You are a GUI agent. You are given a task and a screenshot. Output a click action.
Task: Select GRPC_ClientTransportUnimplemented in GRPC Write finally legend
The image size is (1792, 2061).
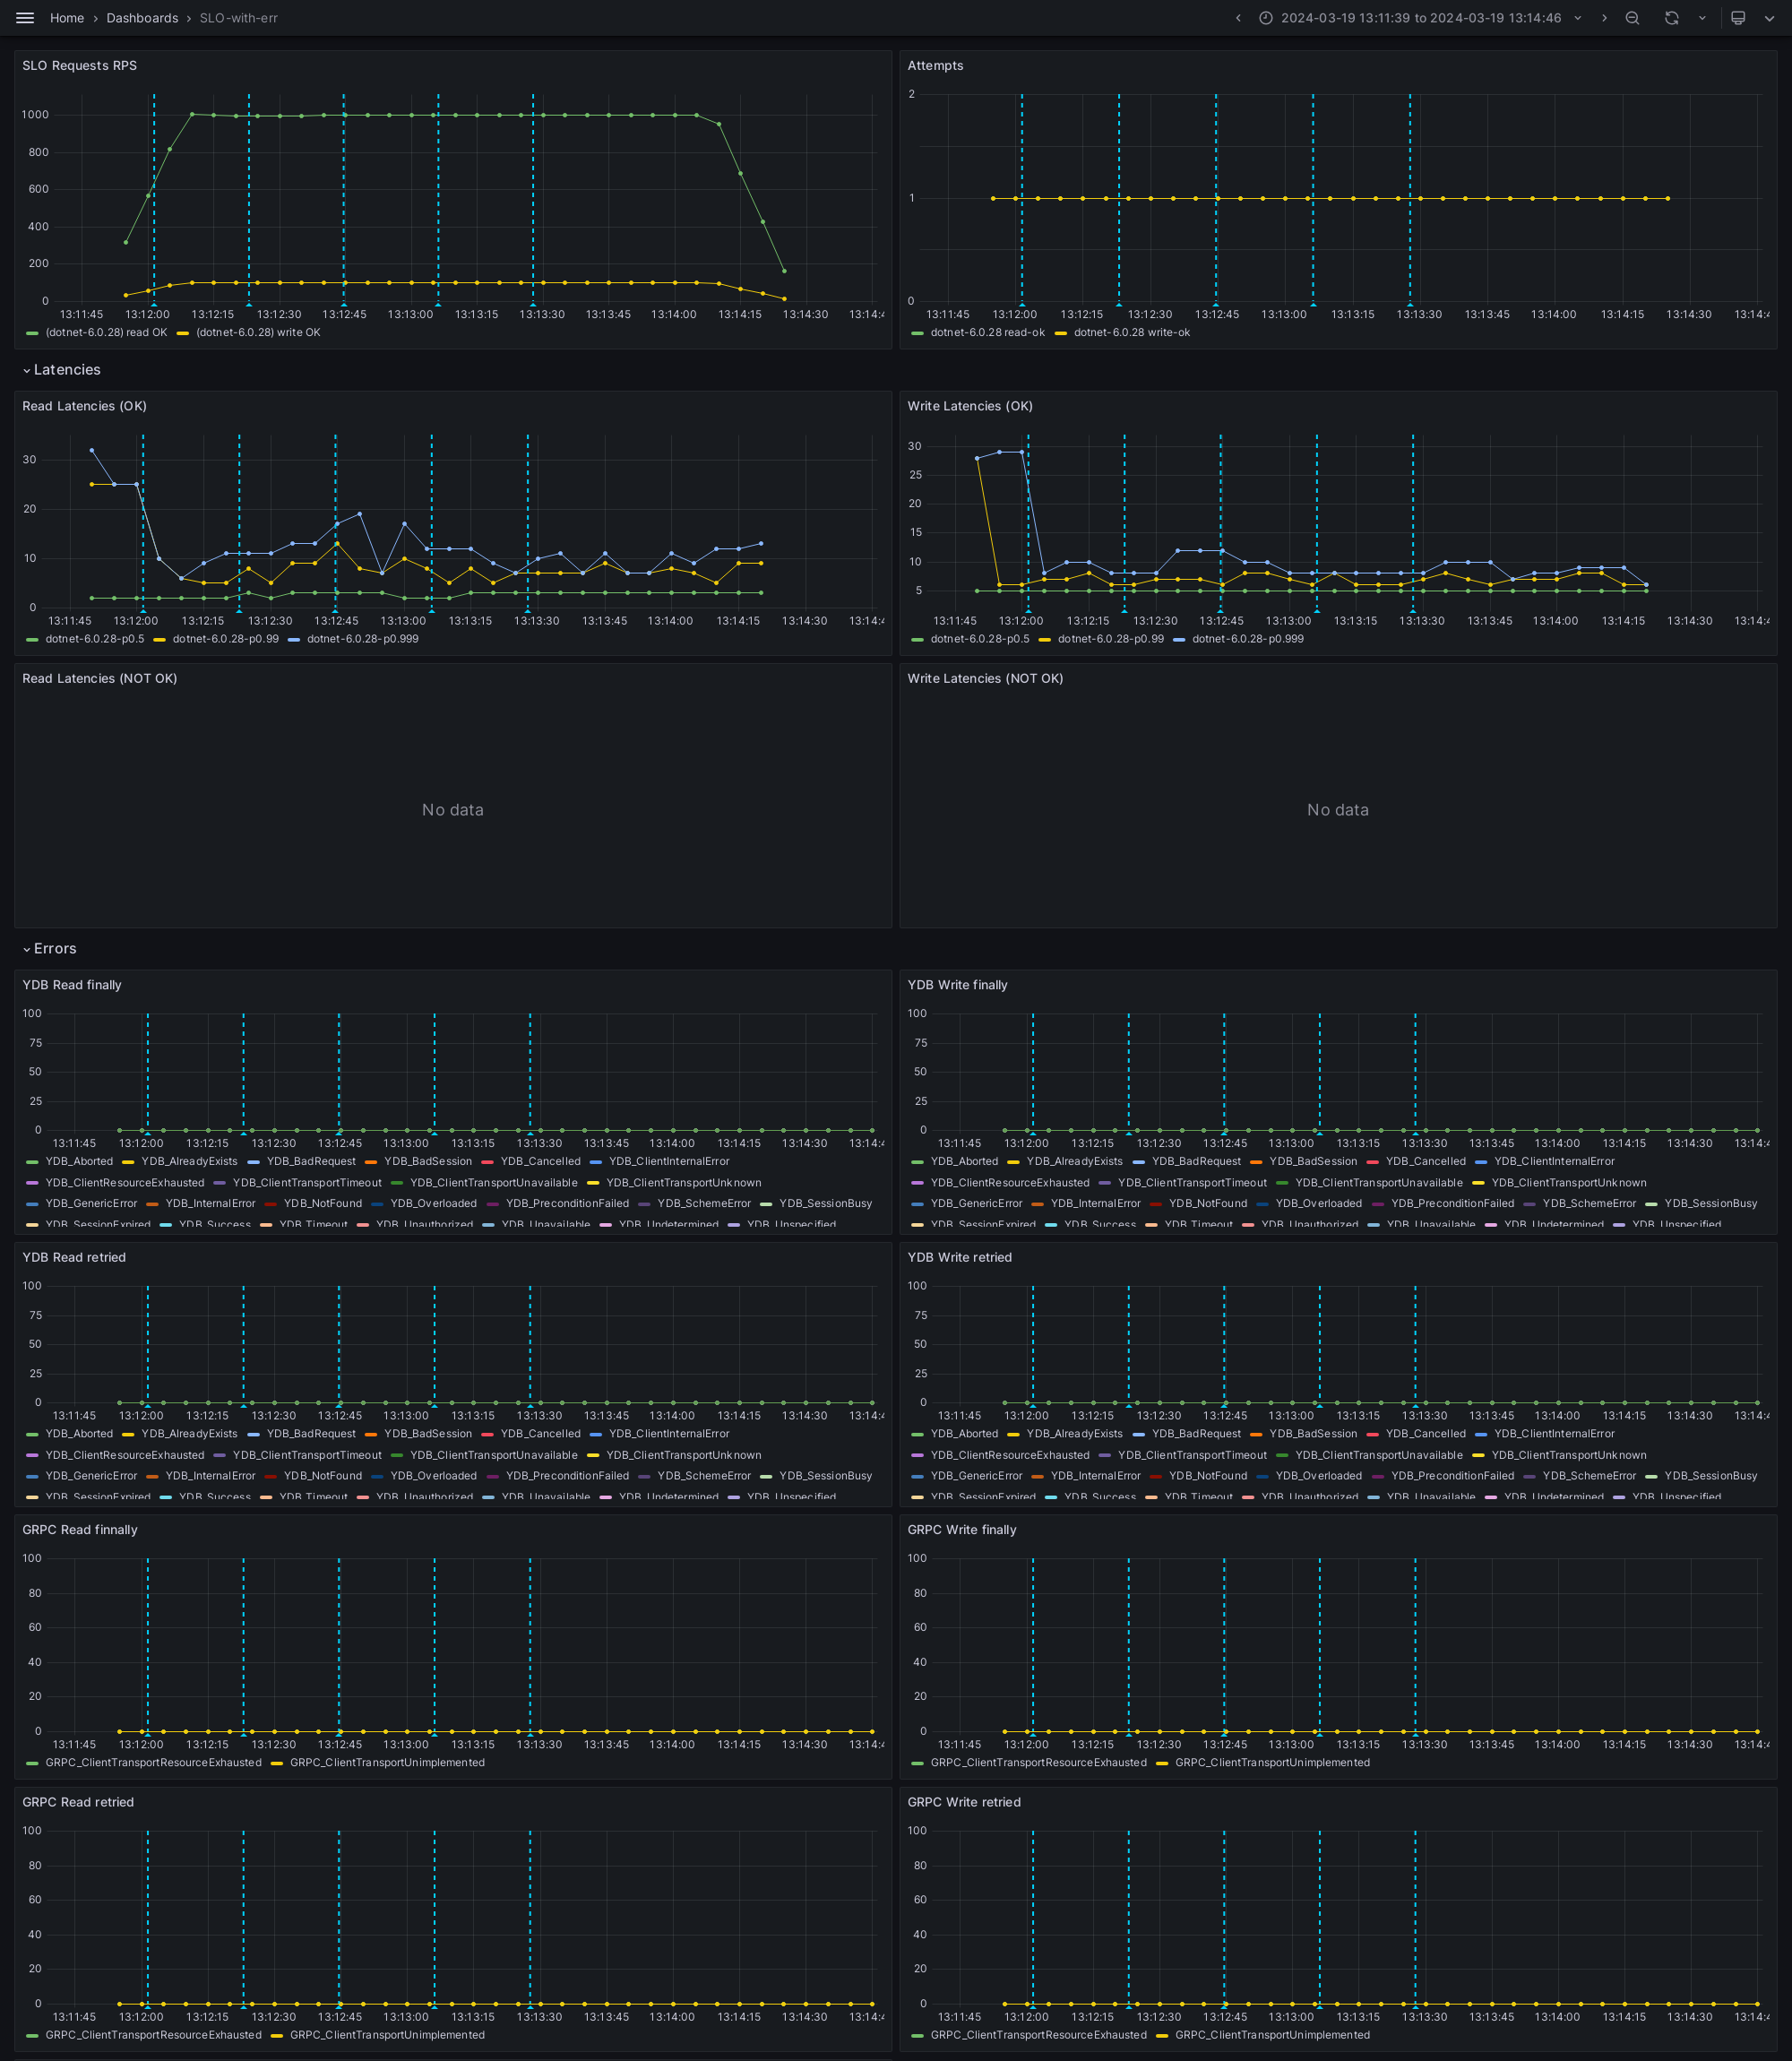coord(1272,1763)
